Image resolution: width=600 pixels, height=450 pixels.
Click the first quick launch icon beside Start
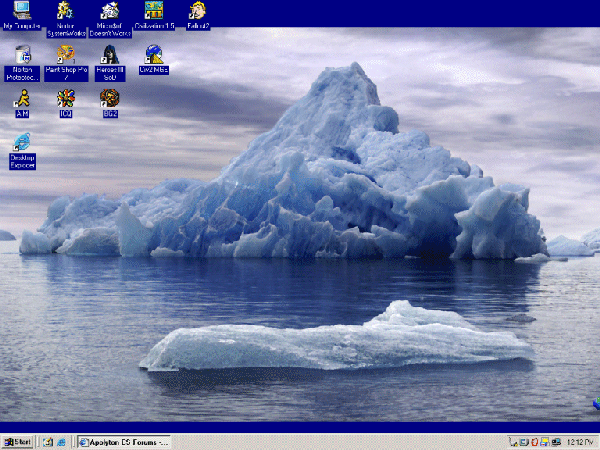click(47, 442)
